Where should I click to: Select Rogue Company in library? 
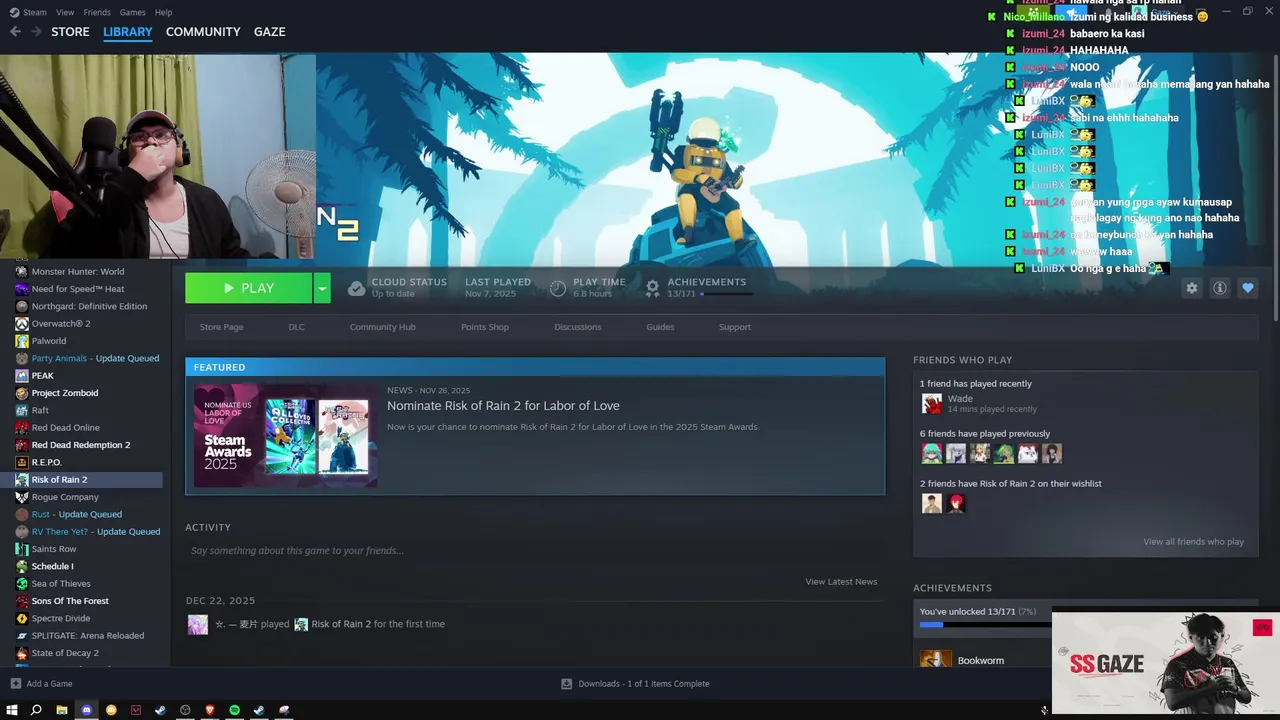click(x=65, y=497)
